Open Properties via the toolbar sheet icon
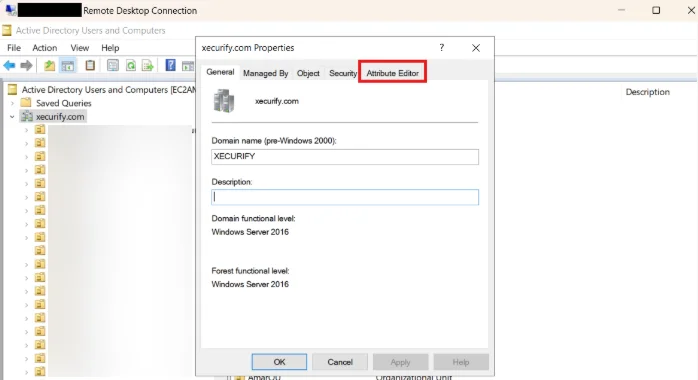 (x=113, y=65)
